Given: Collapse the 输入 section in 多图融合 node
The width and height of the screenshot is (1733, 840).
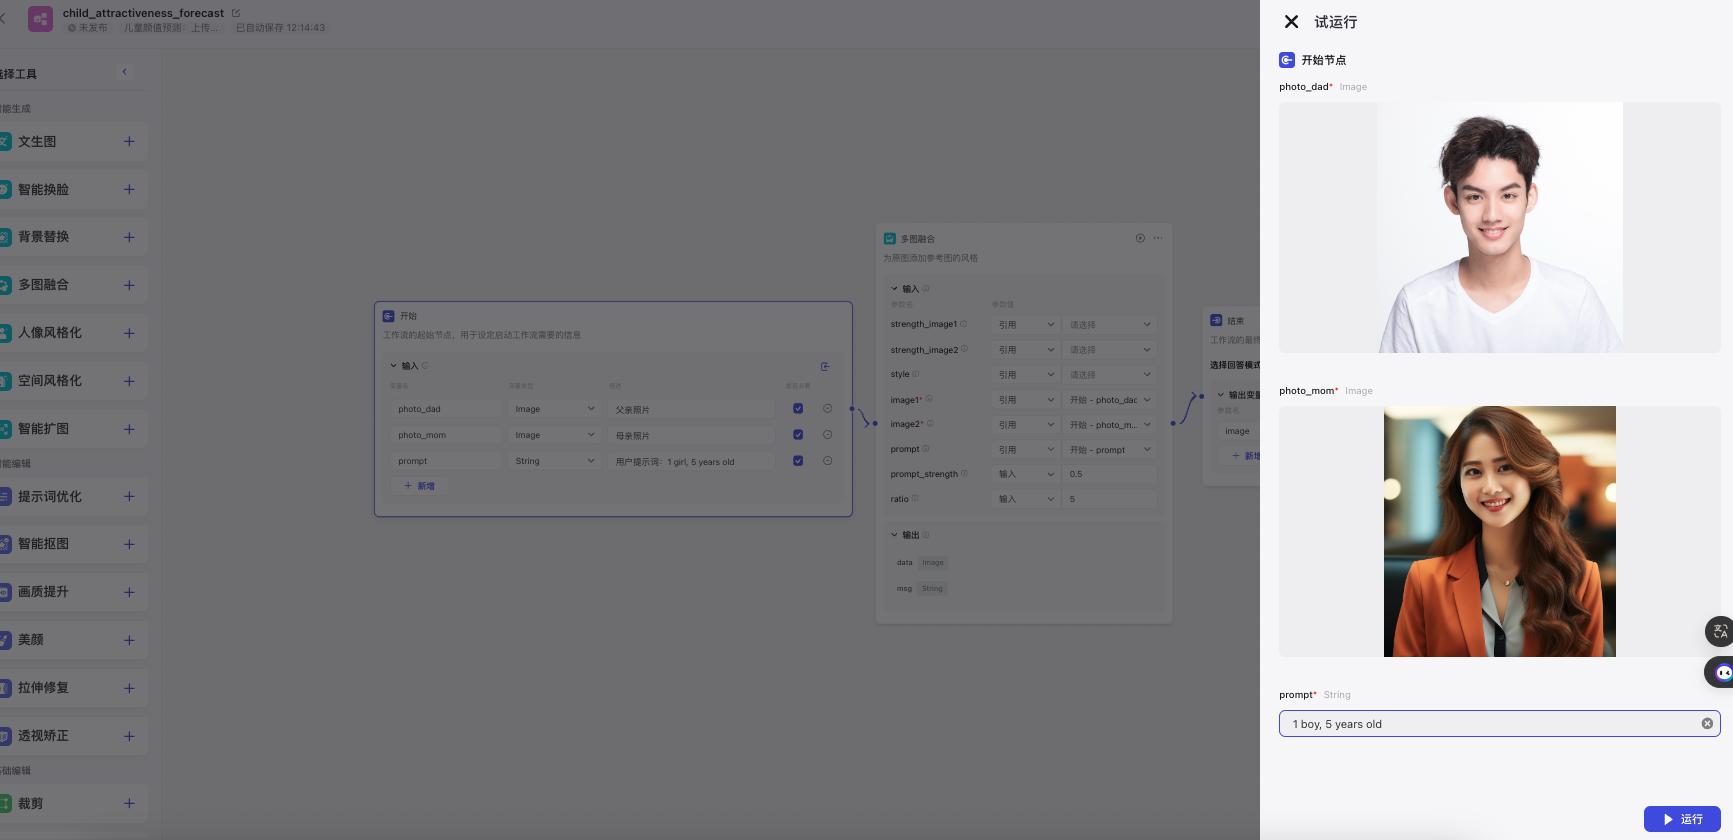Looking at the screenshot, I should click(x=894, y=289).
